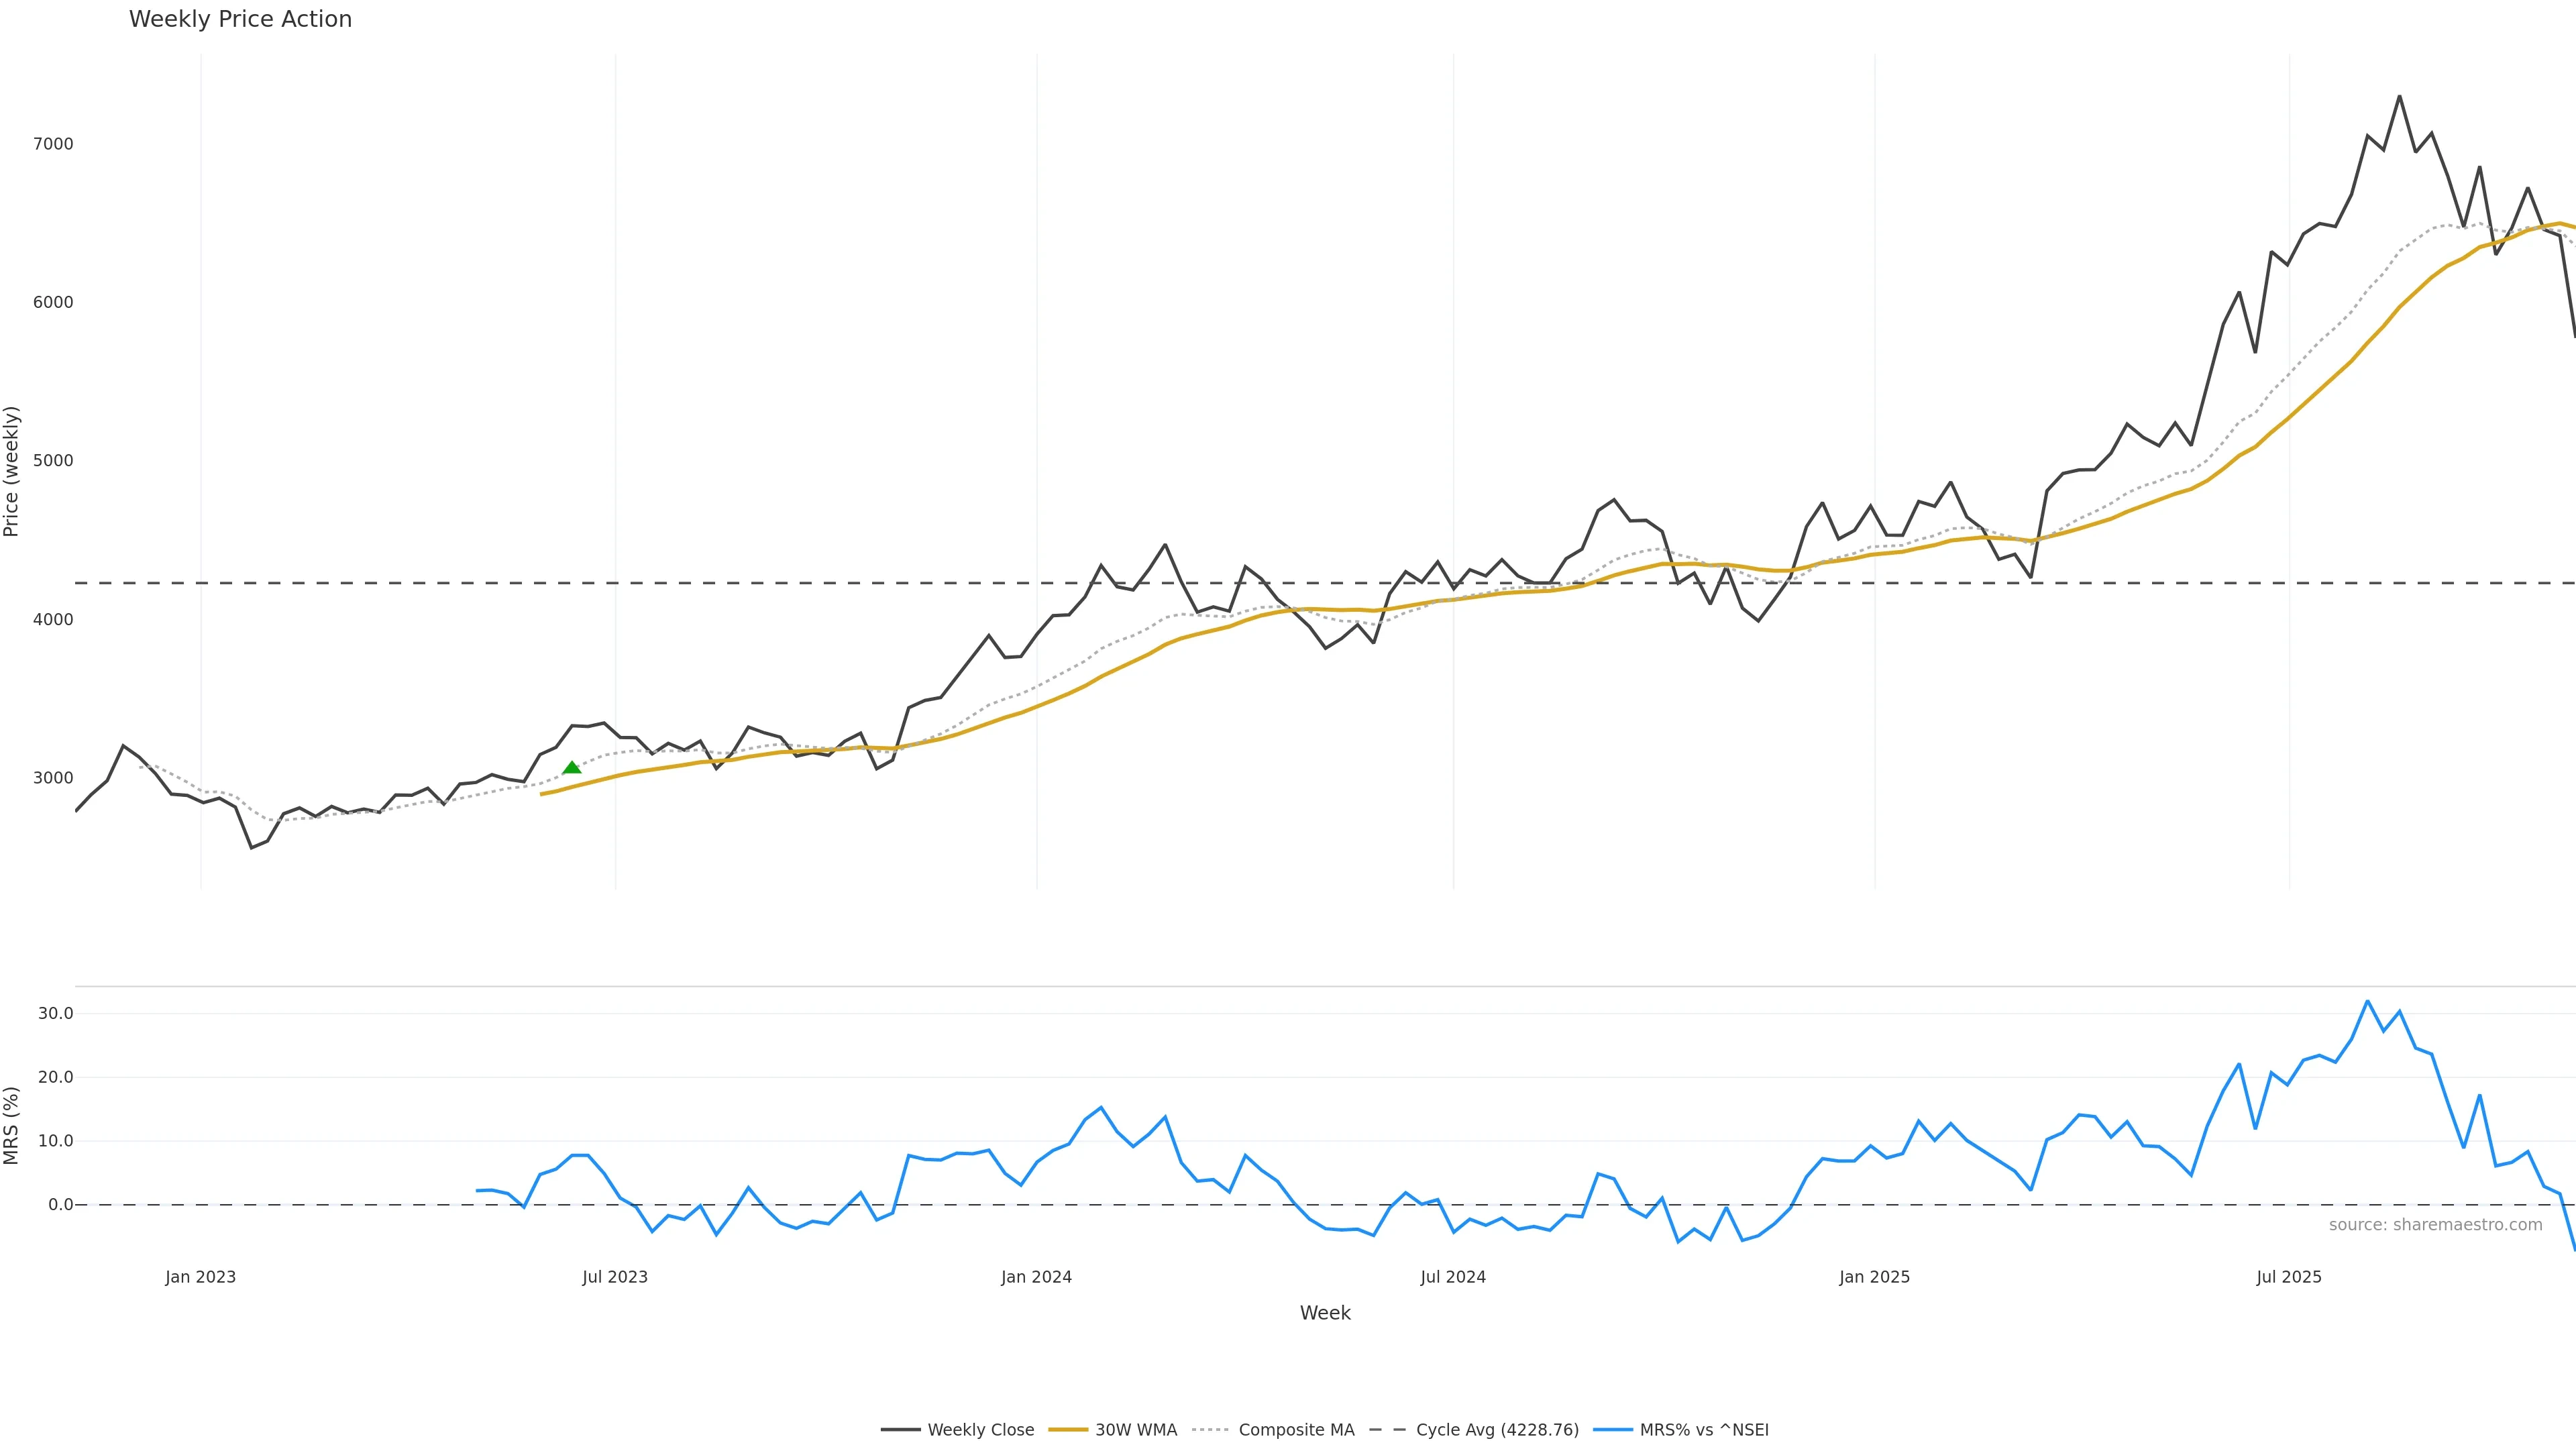The width and height of the screenshot is (2576, 1449).
Task: Click the MRS (%) axis title
Action: tap(12, 1125)
